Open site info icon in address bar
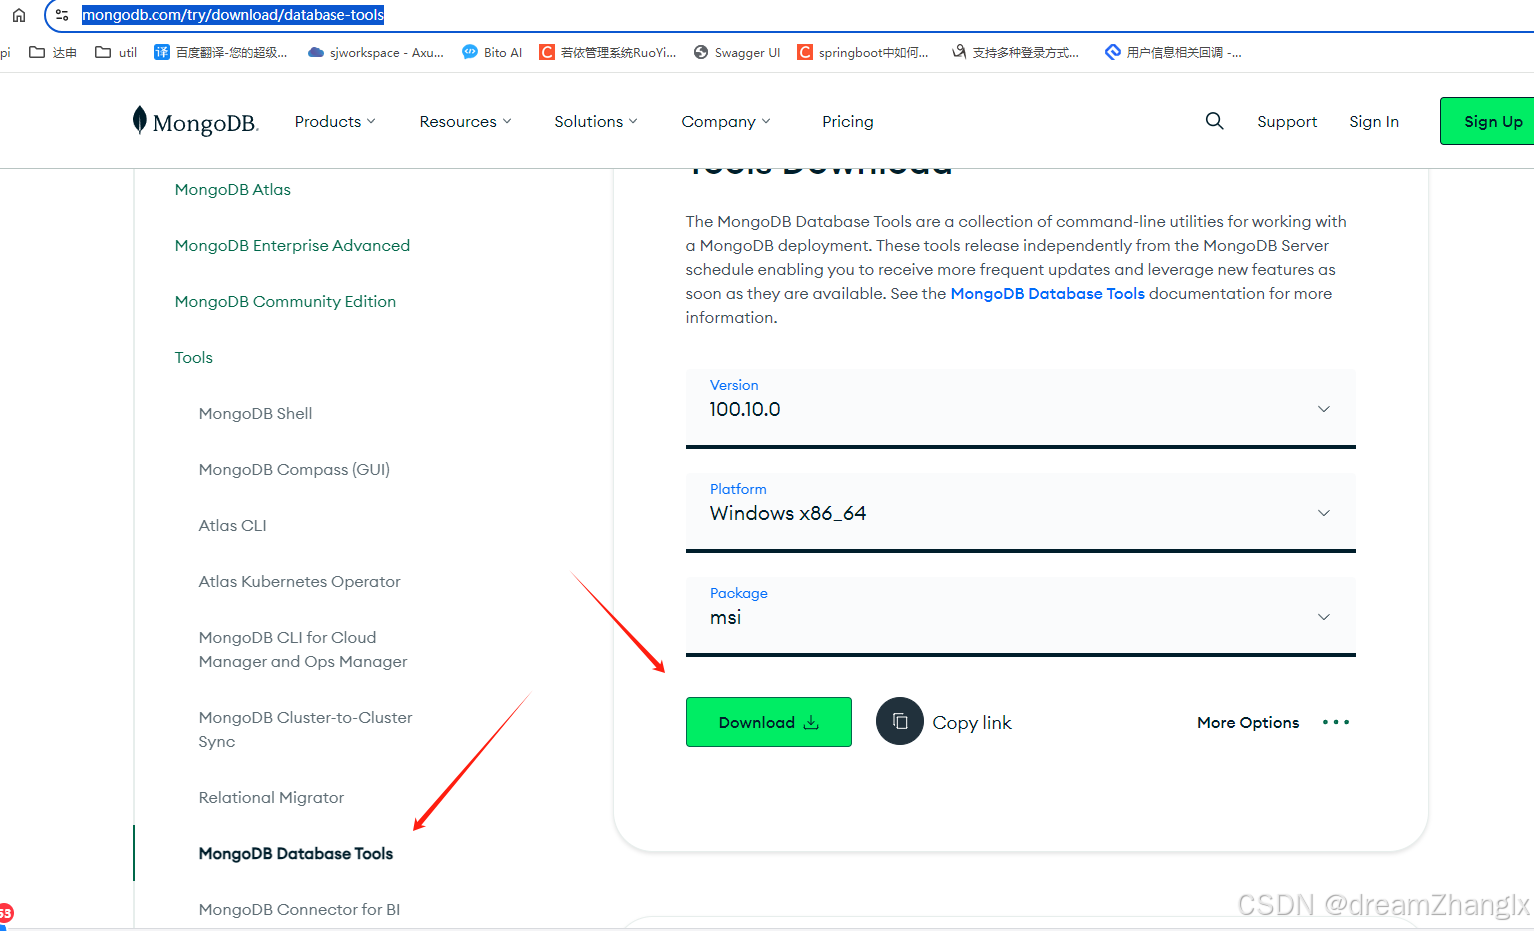Viewport: 1534px width, 931px height. [62, 15]
